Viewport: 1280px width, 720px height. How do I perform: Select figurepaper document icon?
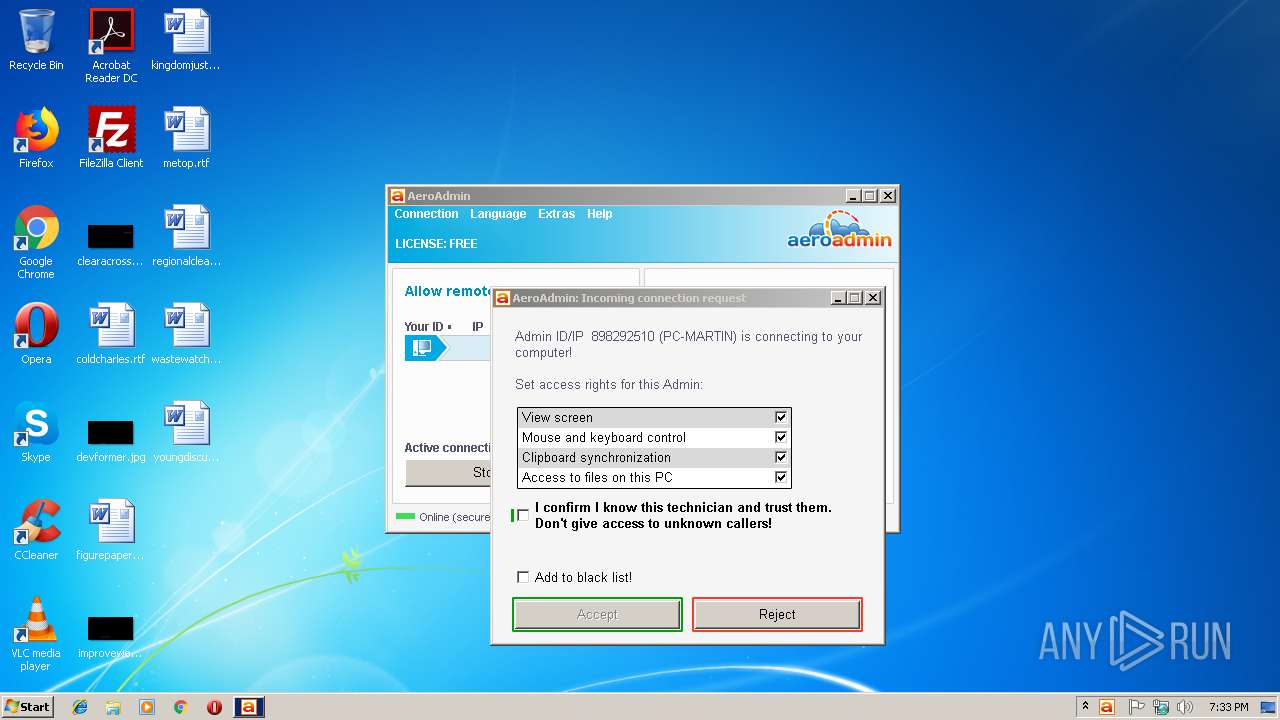111,530
